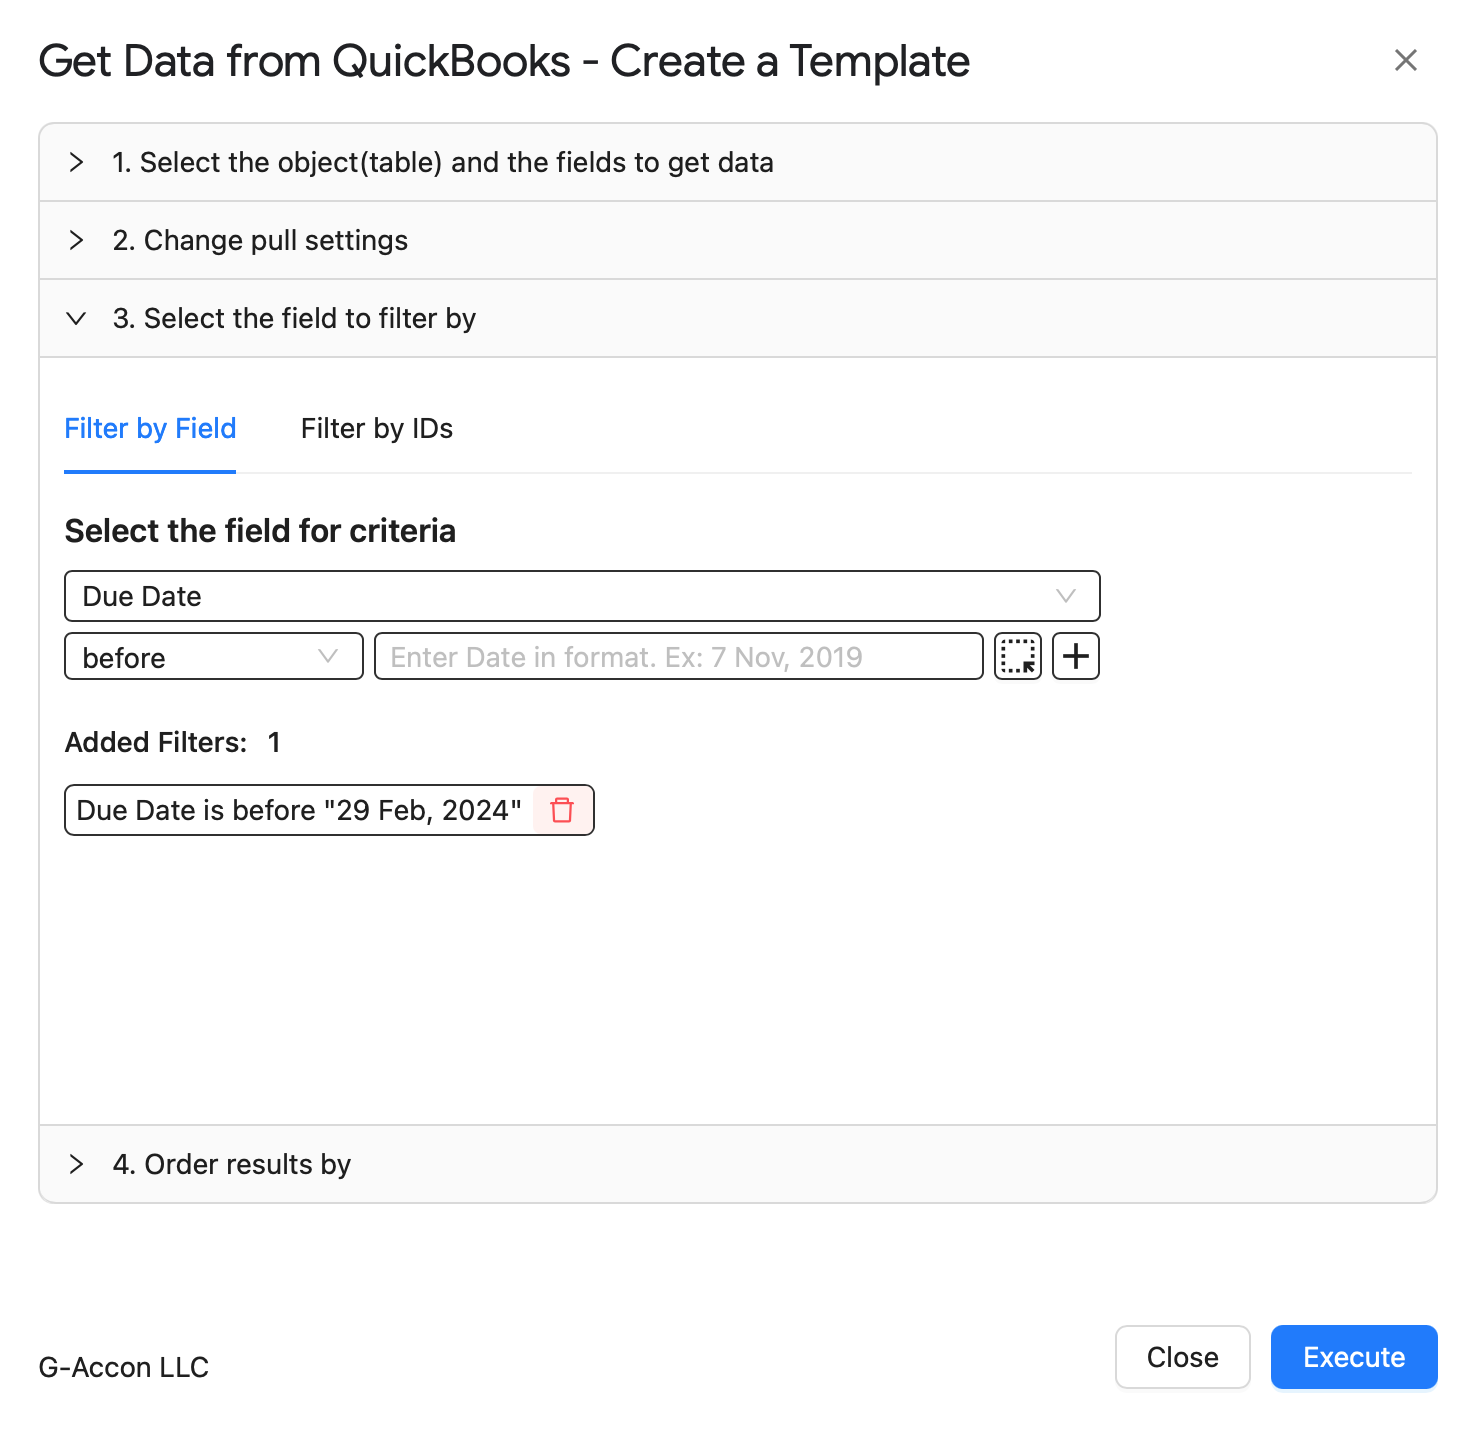
Task: Select the Filter by Field tab
Action: pos(150,429)
